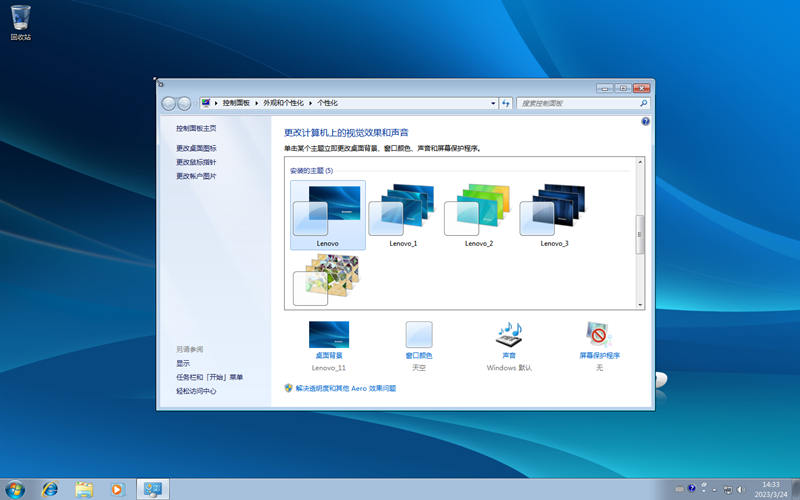Open 轻松访问中心 link
The image size is (800, 500).
196,391
